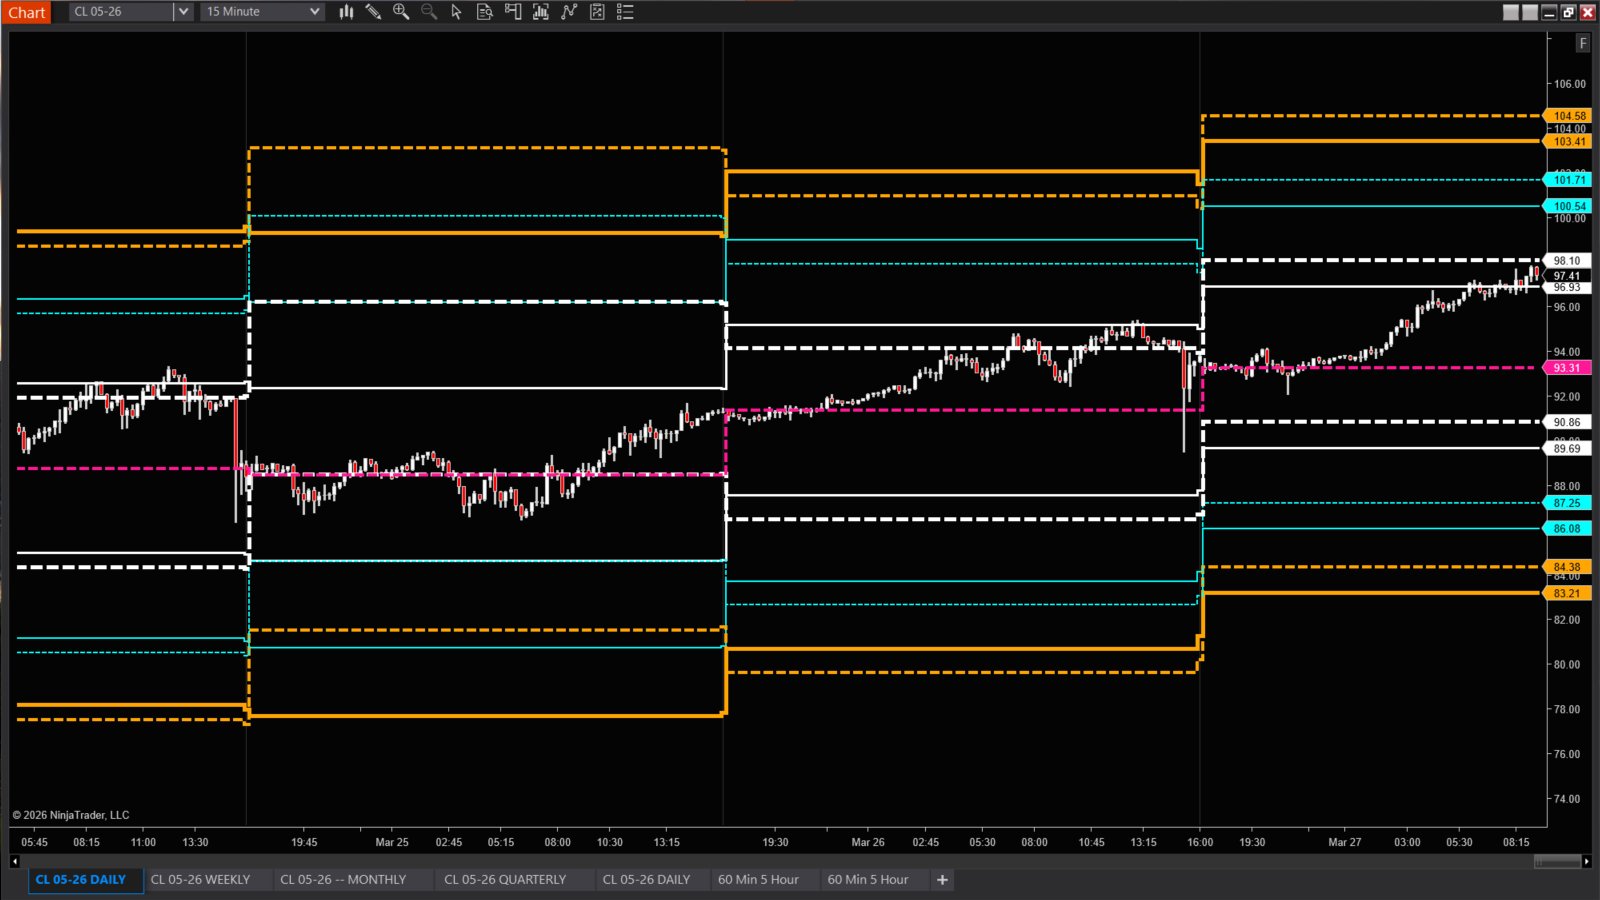Click the 101.71 cyan price marker

(x=1568, y=180)
